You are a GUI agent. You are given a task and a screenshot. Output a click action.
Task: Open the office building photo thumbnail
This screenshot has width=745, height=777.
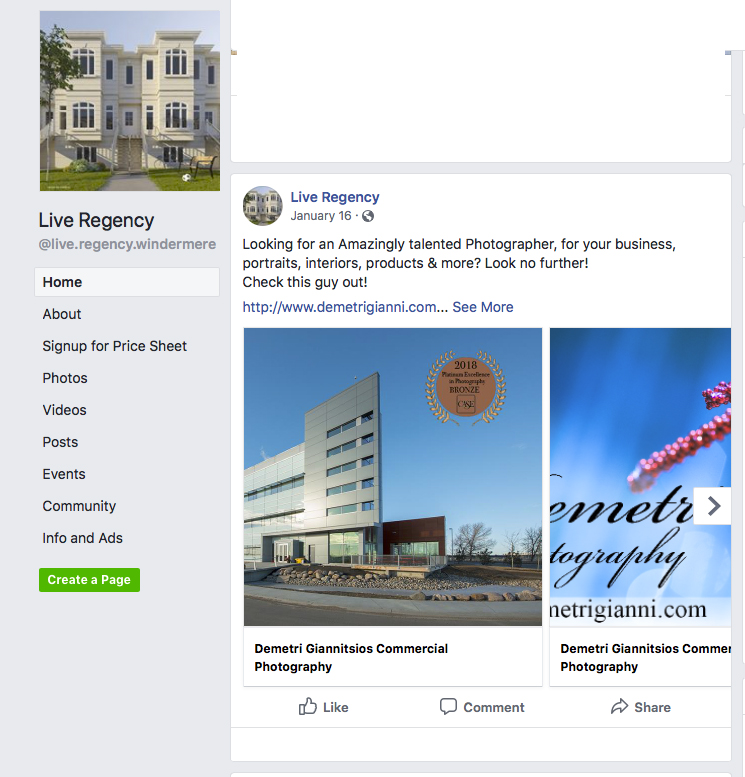pos(393,477)
